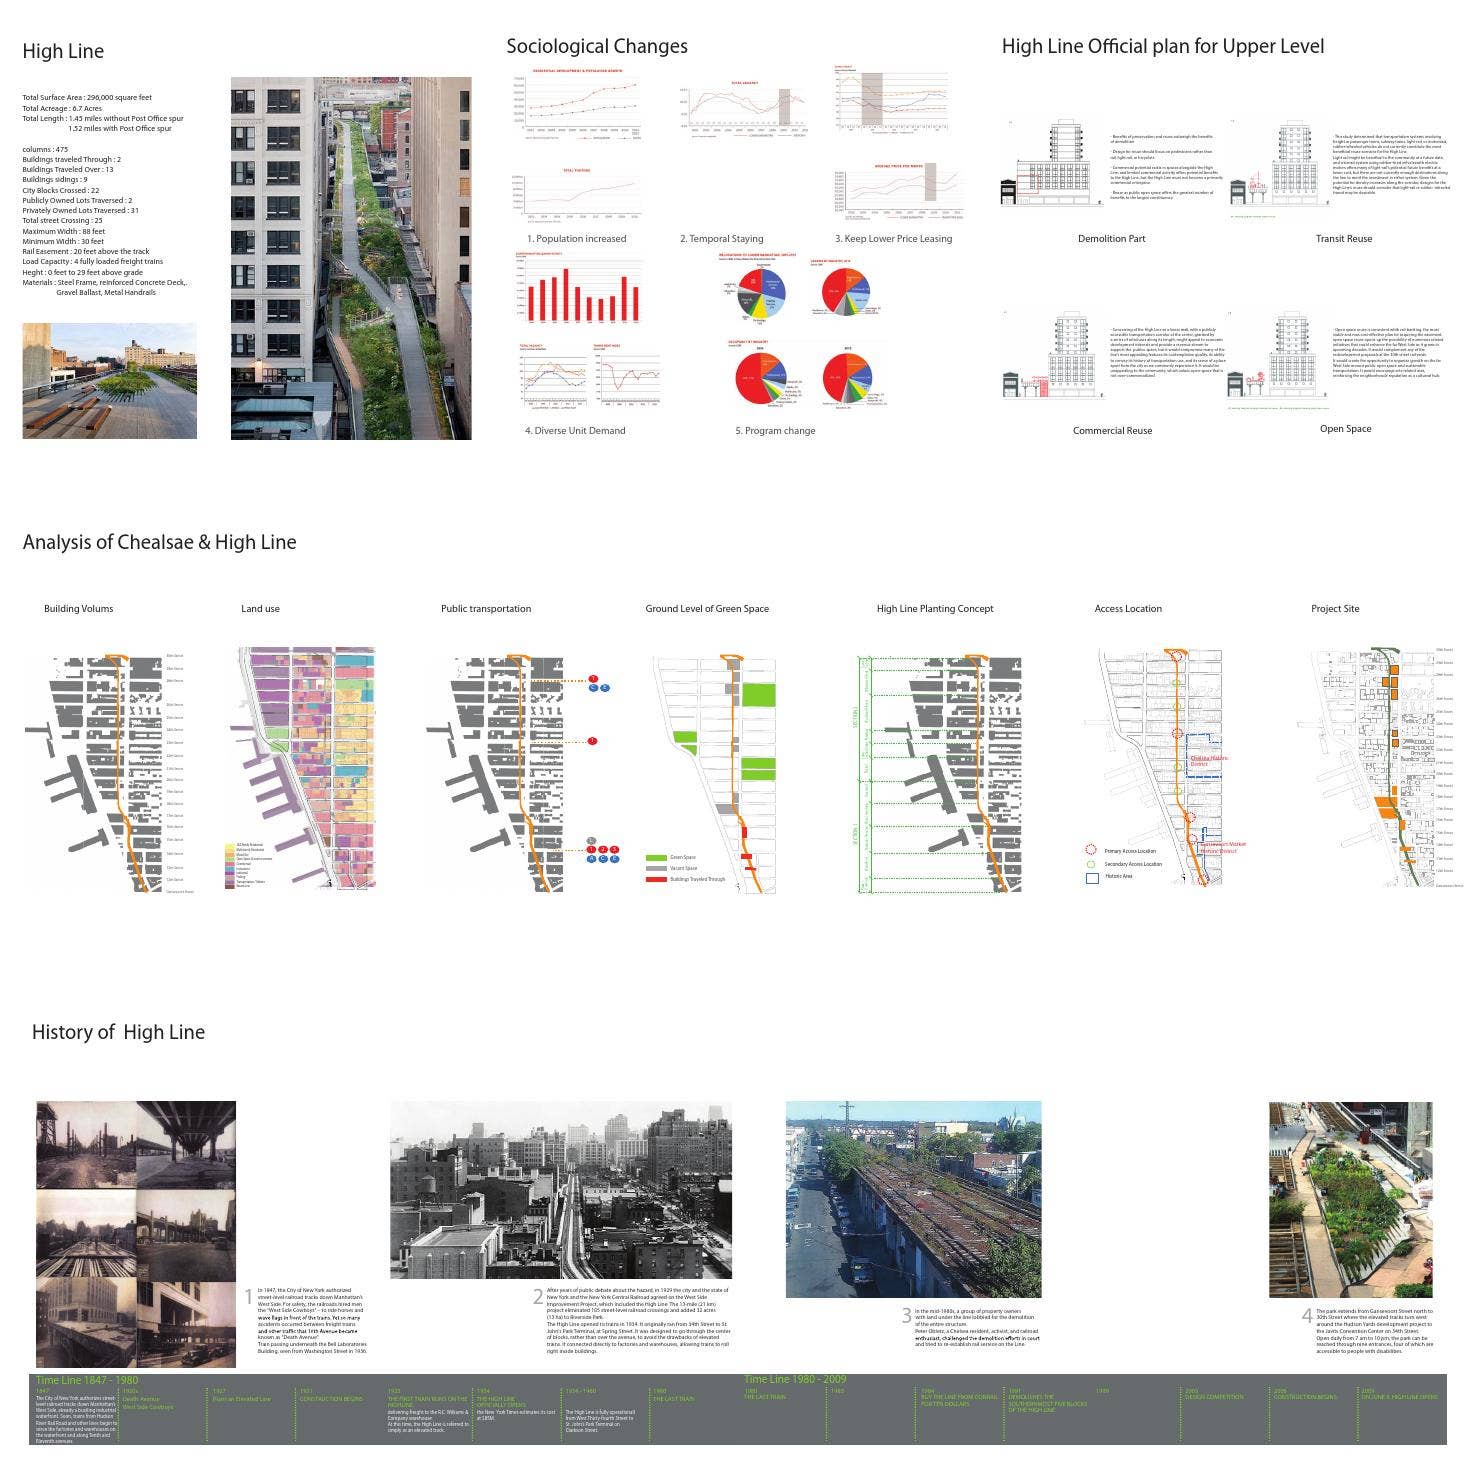The width and height of the screenshot is (1476, 1476).
Task: Click the Primary Access Location legend circle
Action: pyautogui.click(x=1091, y=850)
